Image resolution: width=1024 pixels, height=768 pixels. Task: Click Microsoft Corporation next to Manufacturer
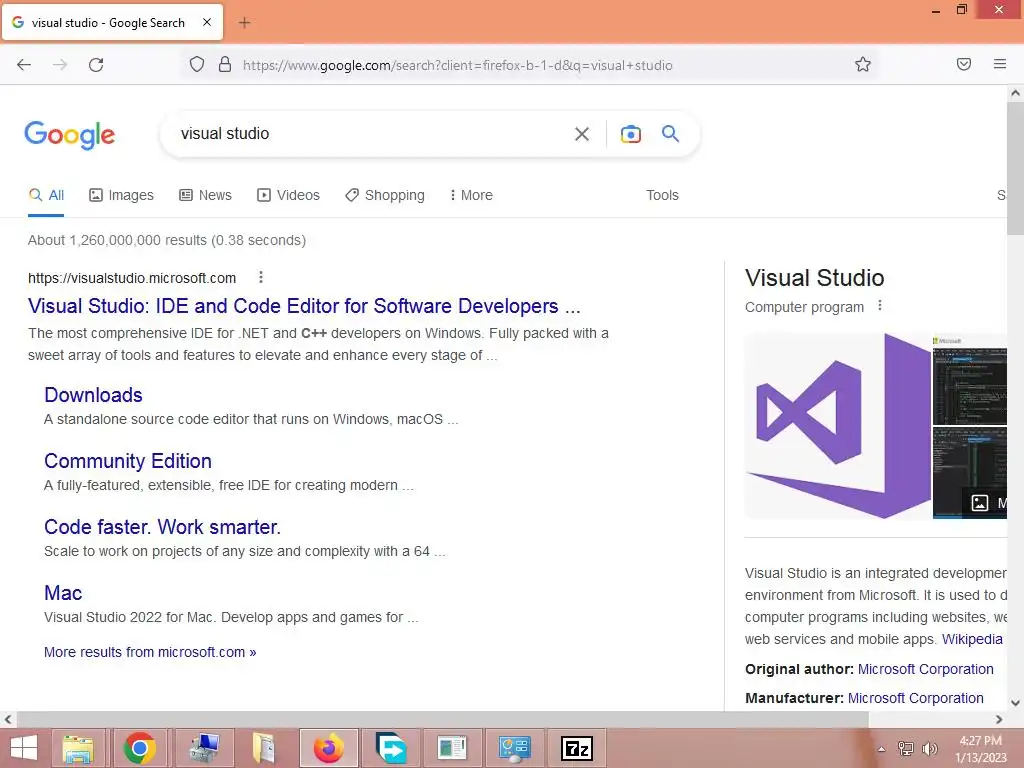(916, 698)
